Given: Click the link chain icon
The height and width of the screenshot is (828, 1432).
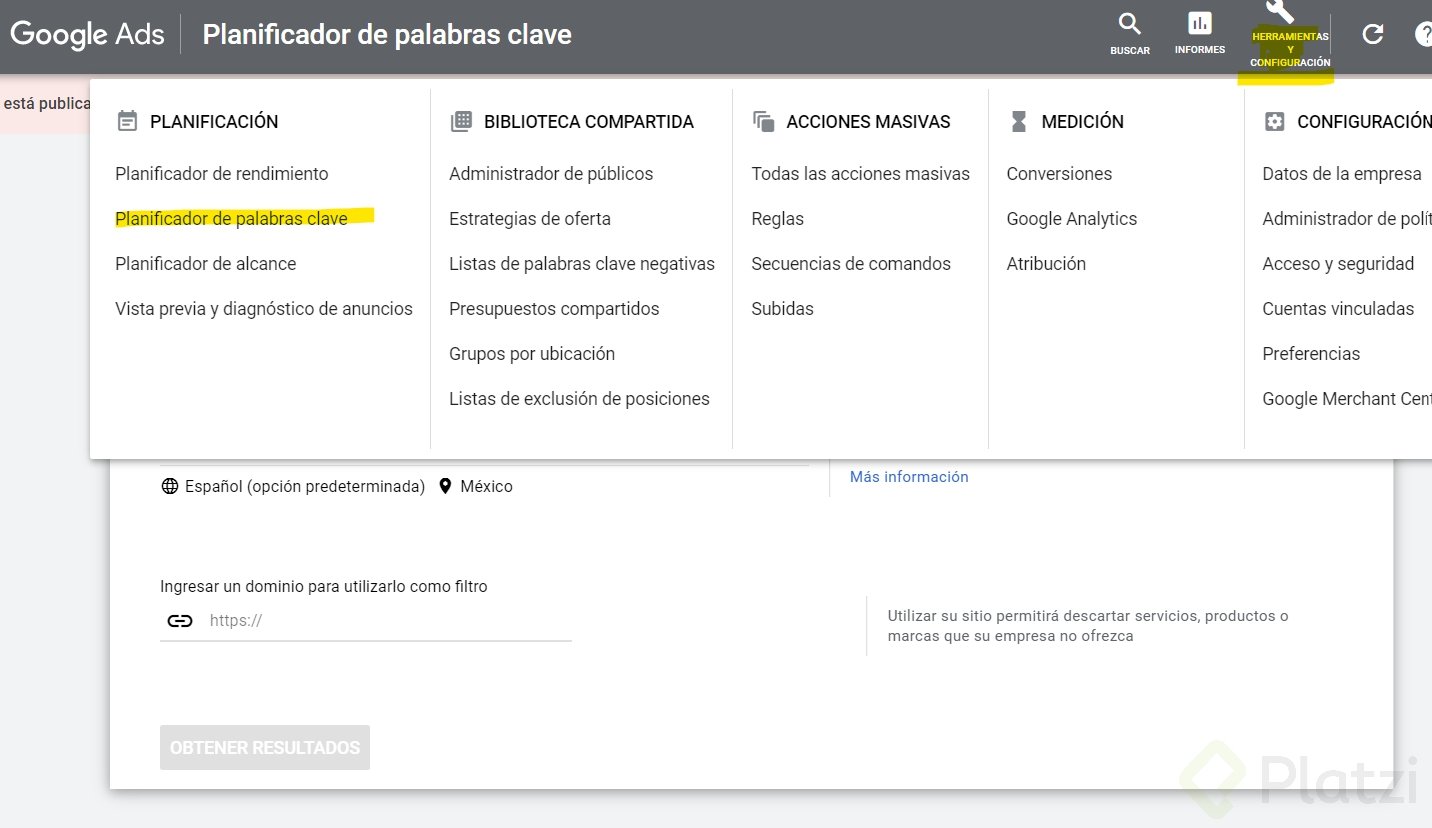Looking at the screenshot, I should [180, 621].
